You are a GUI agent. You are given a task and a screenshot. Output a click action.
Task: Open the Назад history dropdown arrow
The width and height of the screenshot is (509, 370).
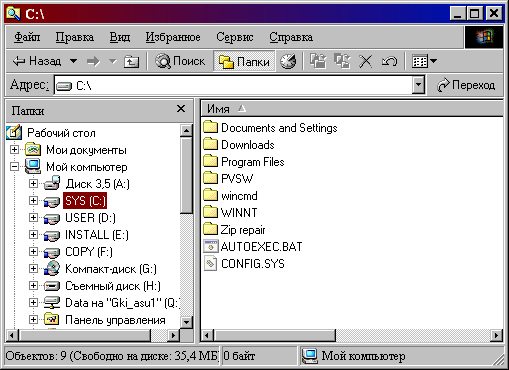[x=74, y=61]
